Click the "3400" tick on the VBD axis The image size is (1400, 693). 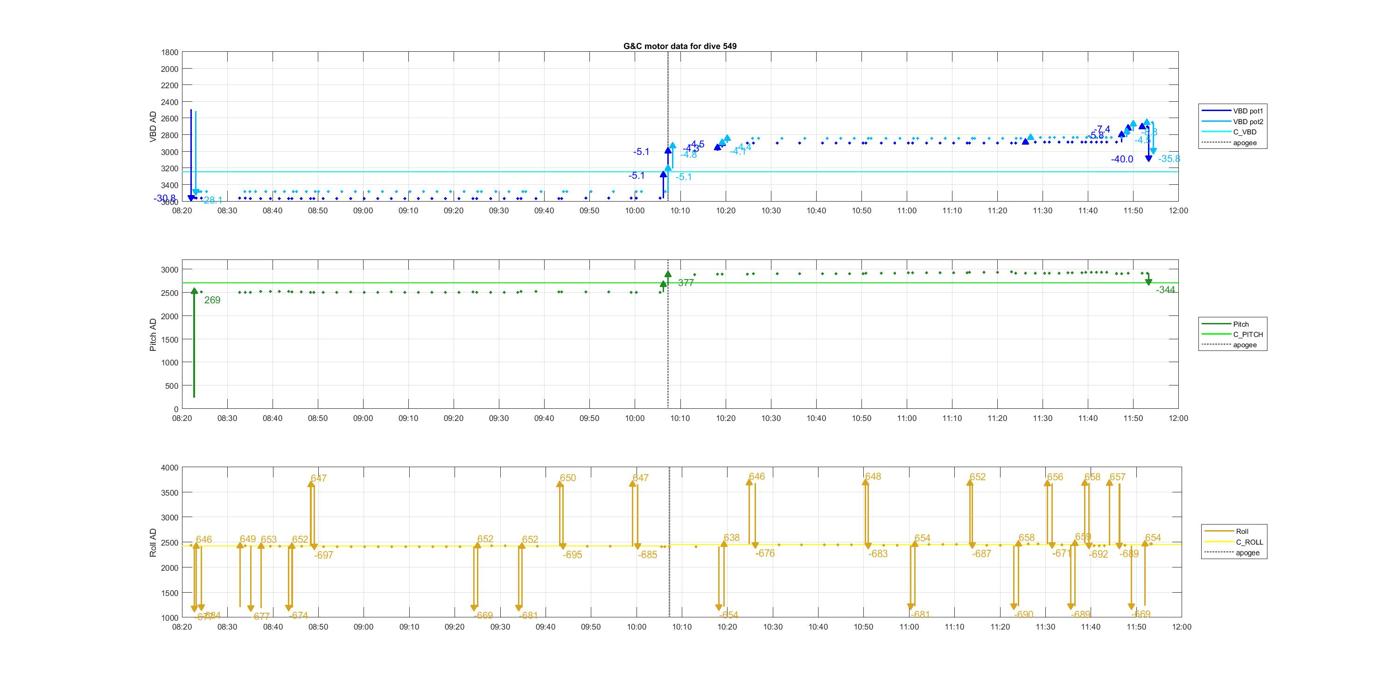170,185
